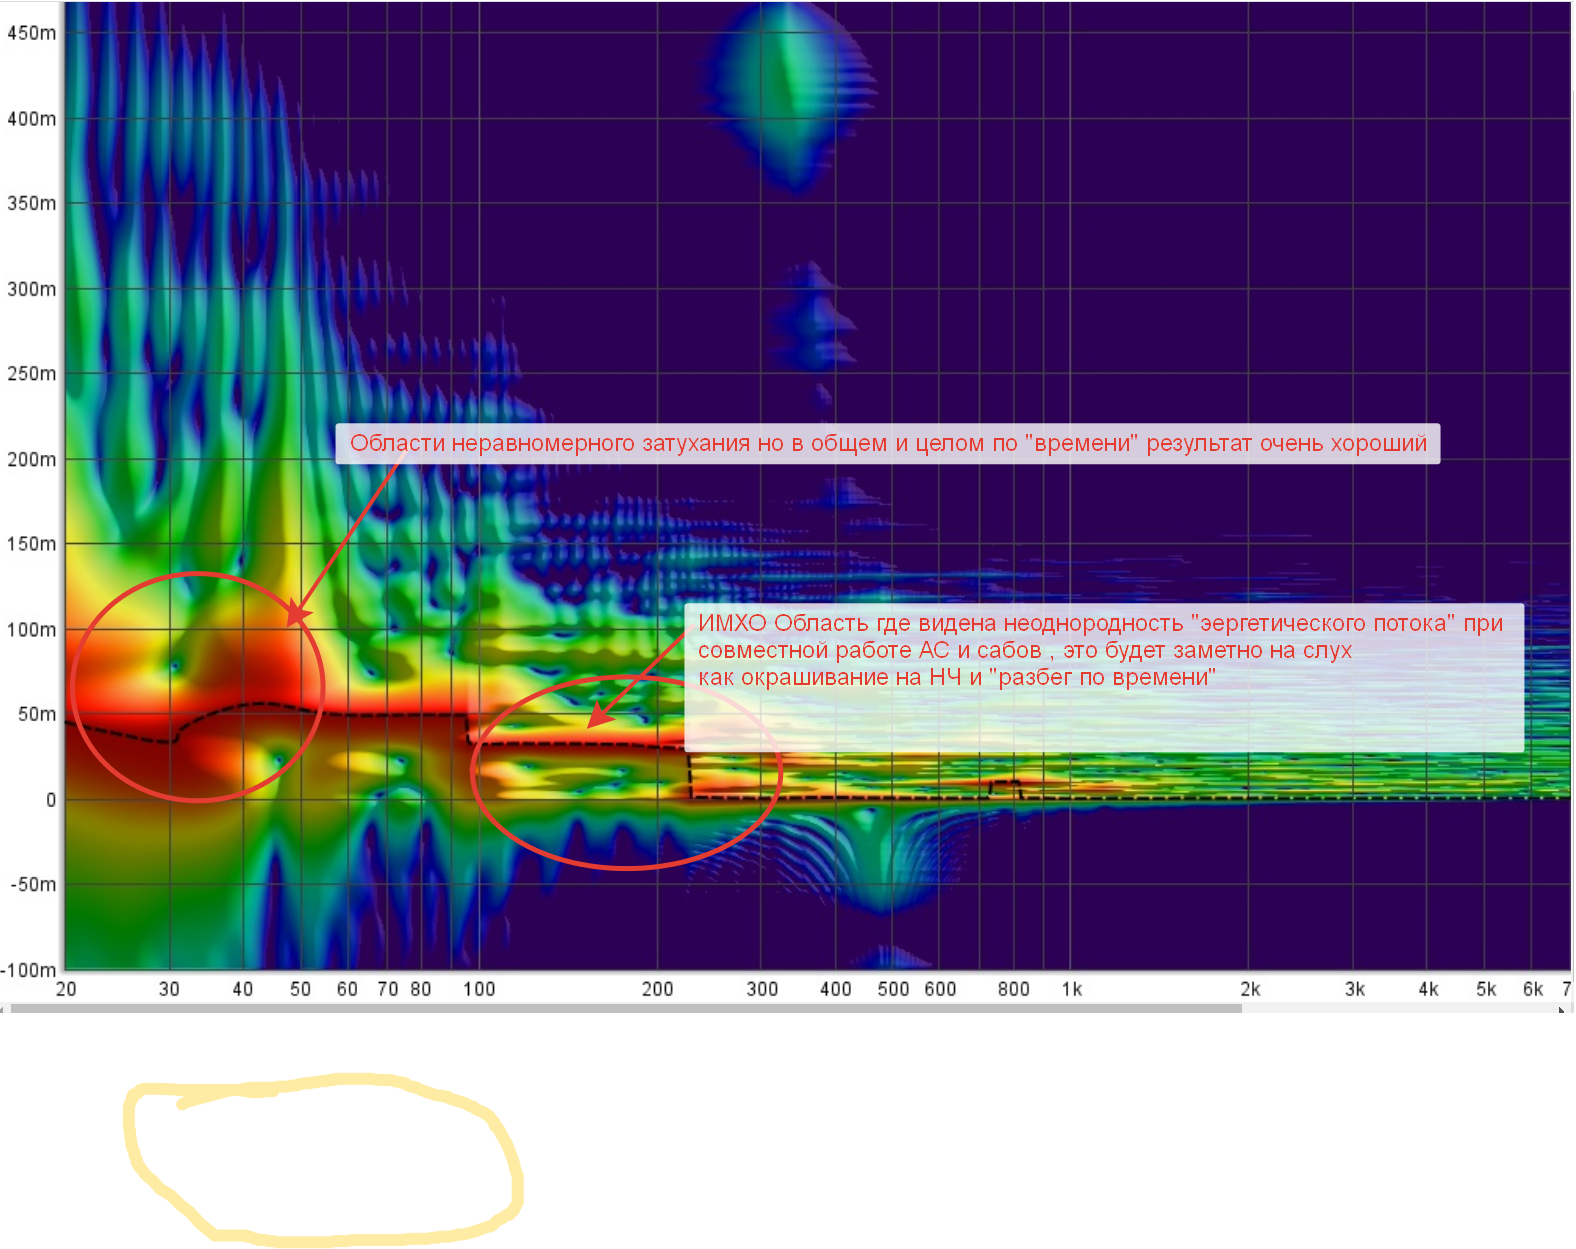Click the scrollbar's left arrow button
Viewport: 1576px width, 1249px height.
(4, 1009)
